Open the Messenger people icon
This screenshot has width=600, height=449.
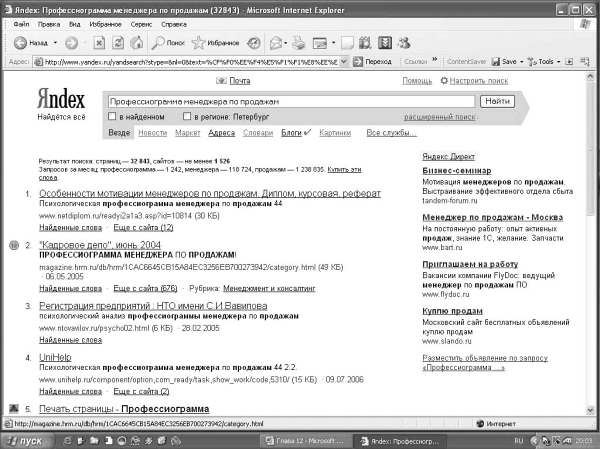pos(404,43)
